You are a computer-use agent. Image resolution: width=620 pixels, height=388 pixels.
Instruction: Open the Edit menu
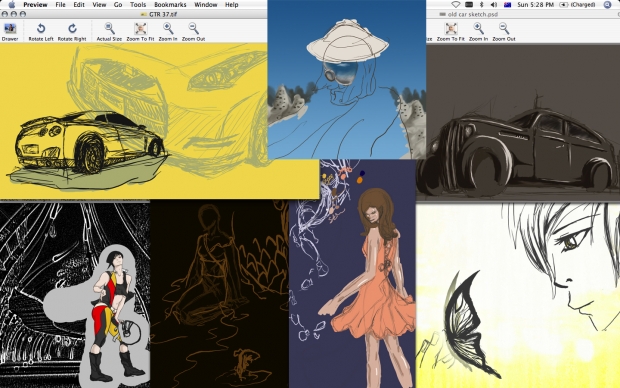(79, 5)
